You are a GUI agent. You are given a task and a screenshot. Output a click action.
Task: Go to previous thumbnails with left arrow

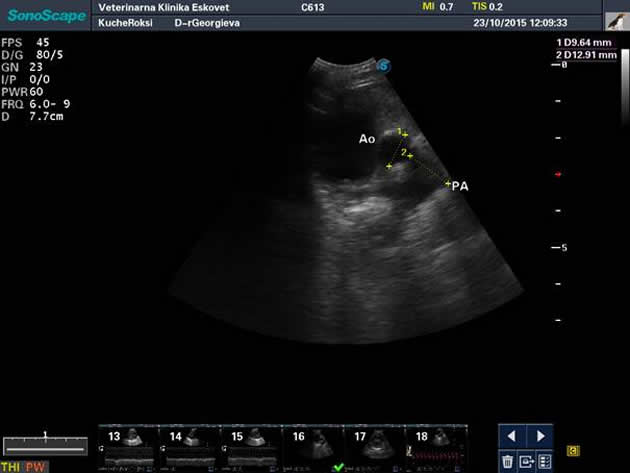pyautogui.click(x=511, y=436)
